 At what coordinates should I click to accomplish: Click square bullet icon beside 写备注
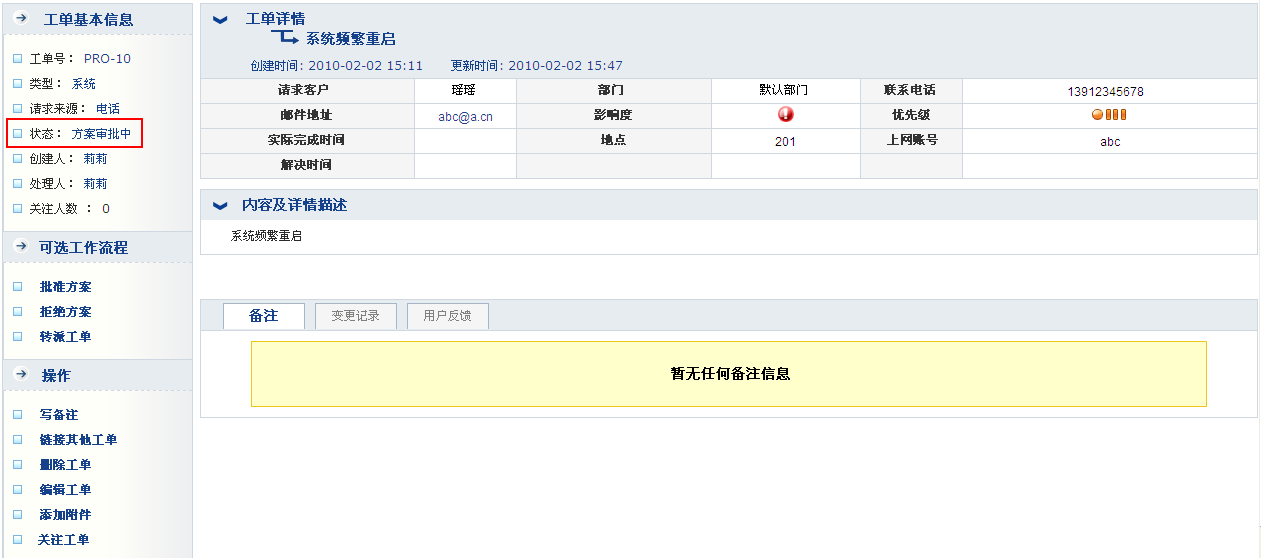(x=18, y=415)
